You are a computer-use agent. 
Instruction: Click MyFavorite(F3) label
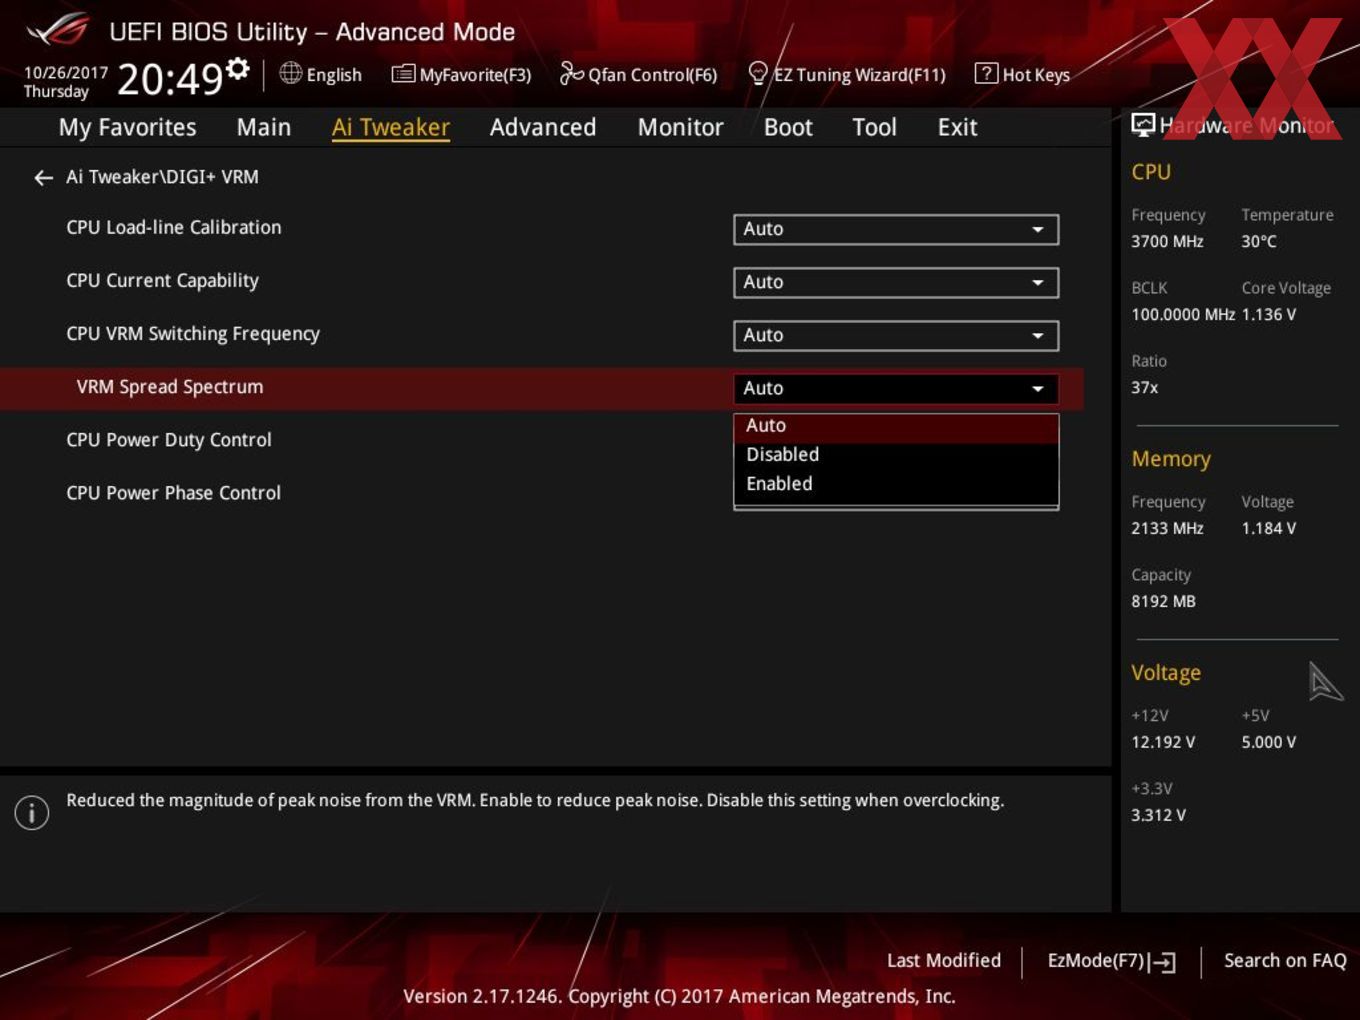[475, 75]
